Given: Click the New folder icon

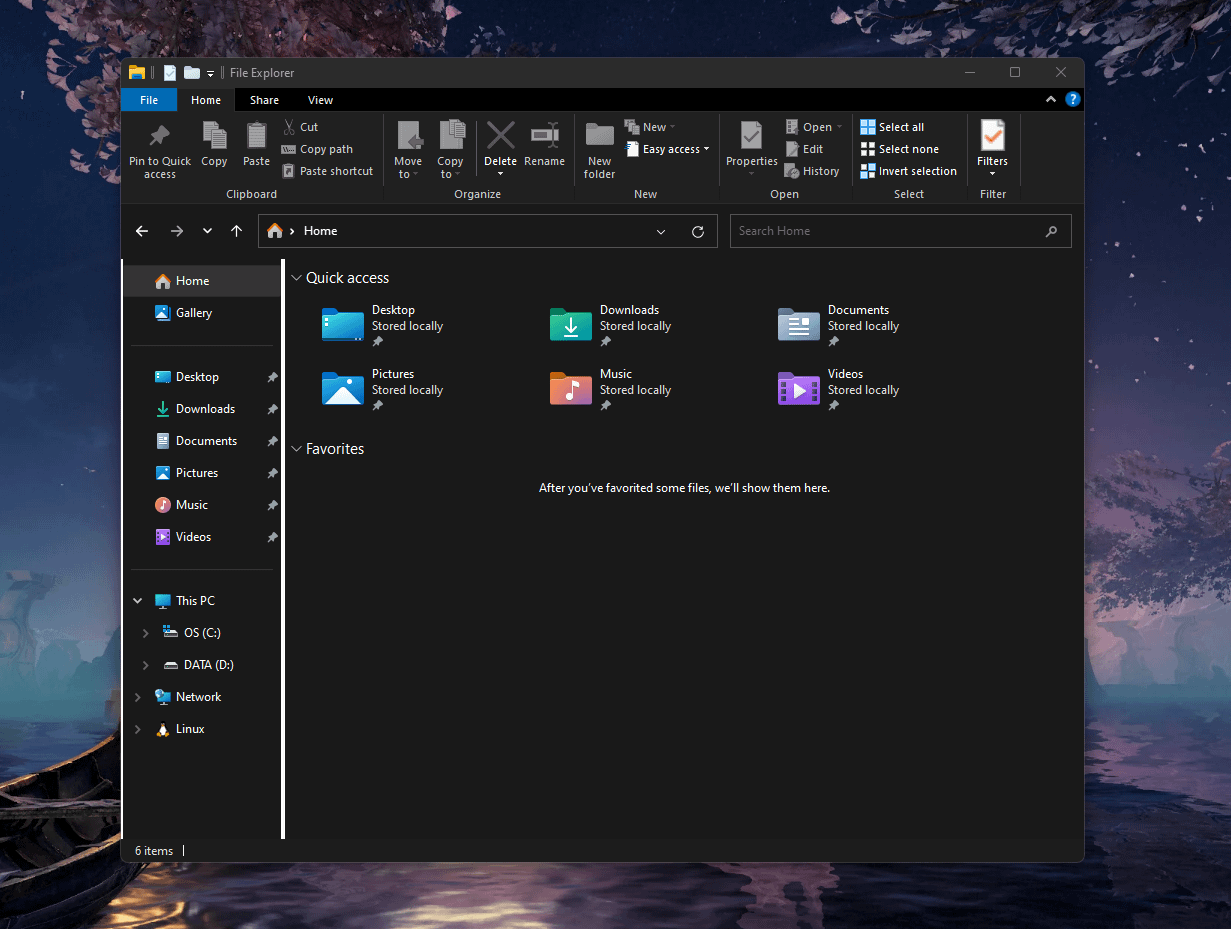Looking at the screenshot, I should pos(599,136).
